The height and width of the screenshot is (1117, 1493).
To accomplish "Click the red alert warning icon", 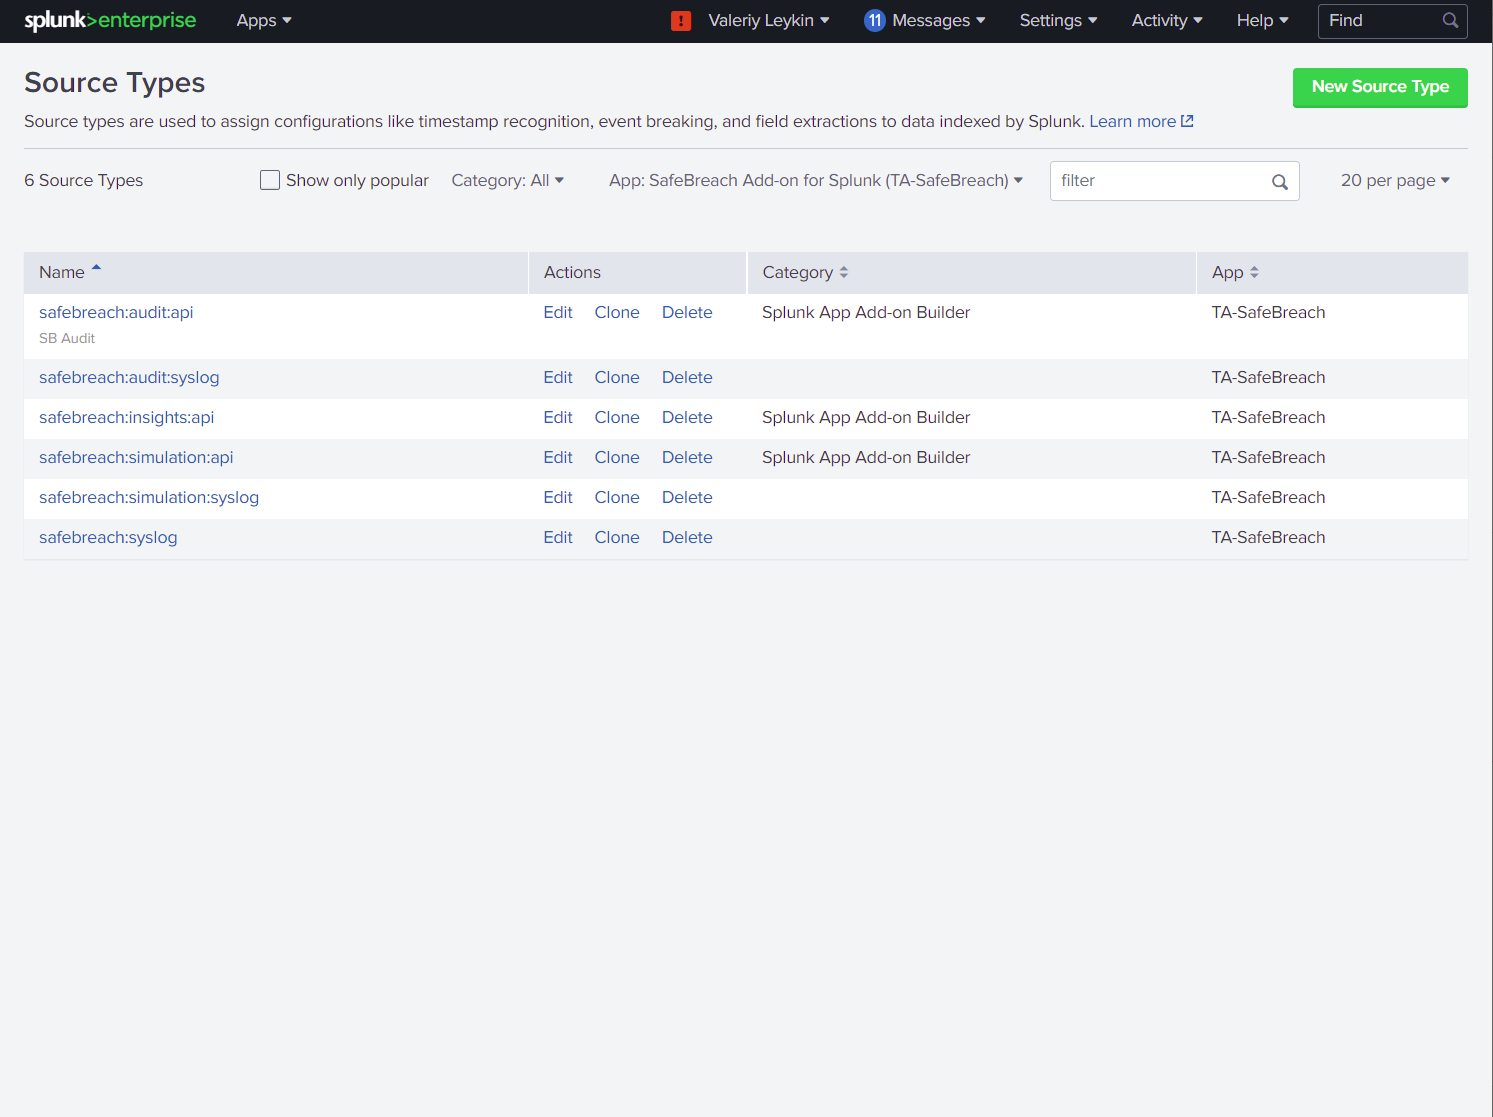I will coord(681,21).
